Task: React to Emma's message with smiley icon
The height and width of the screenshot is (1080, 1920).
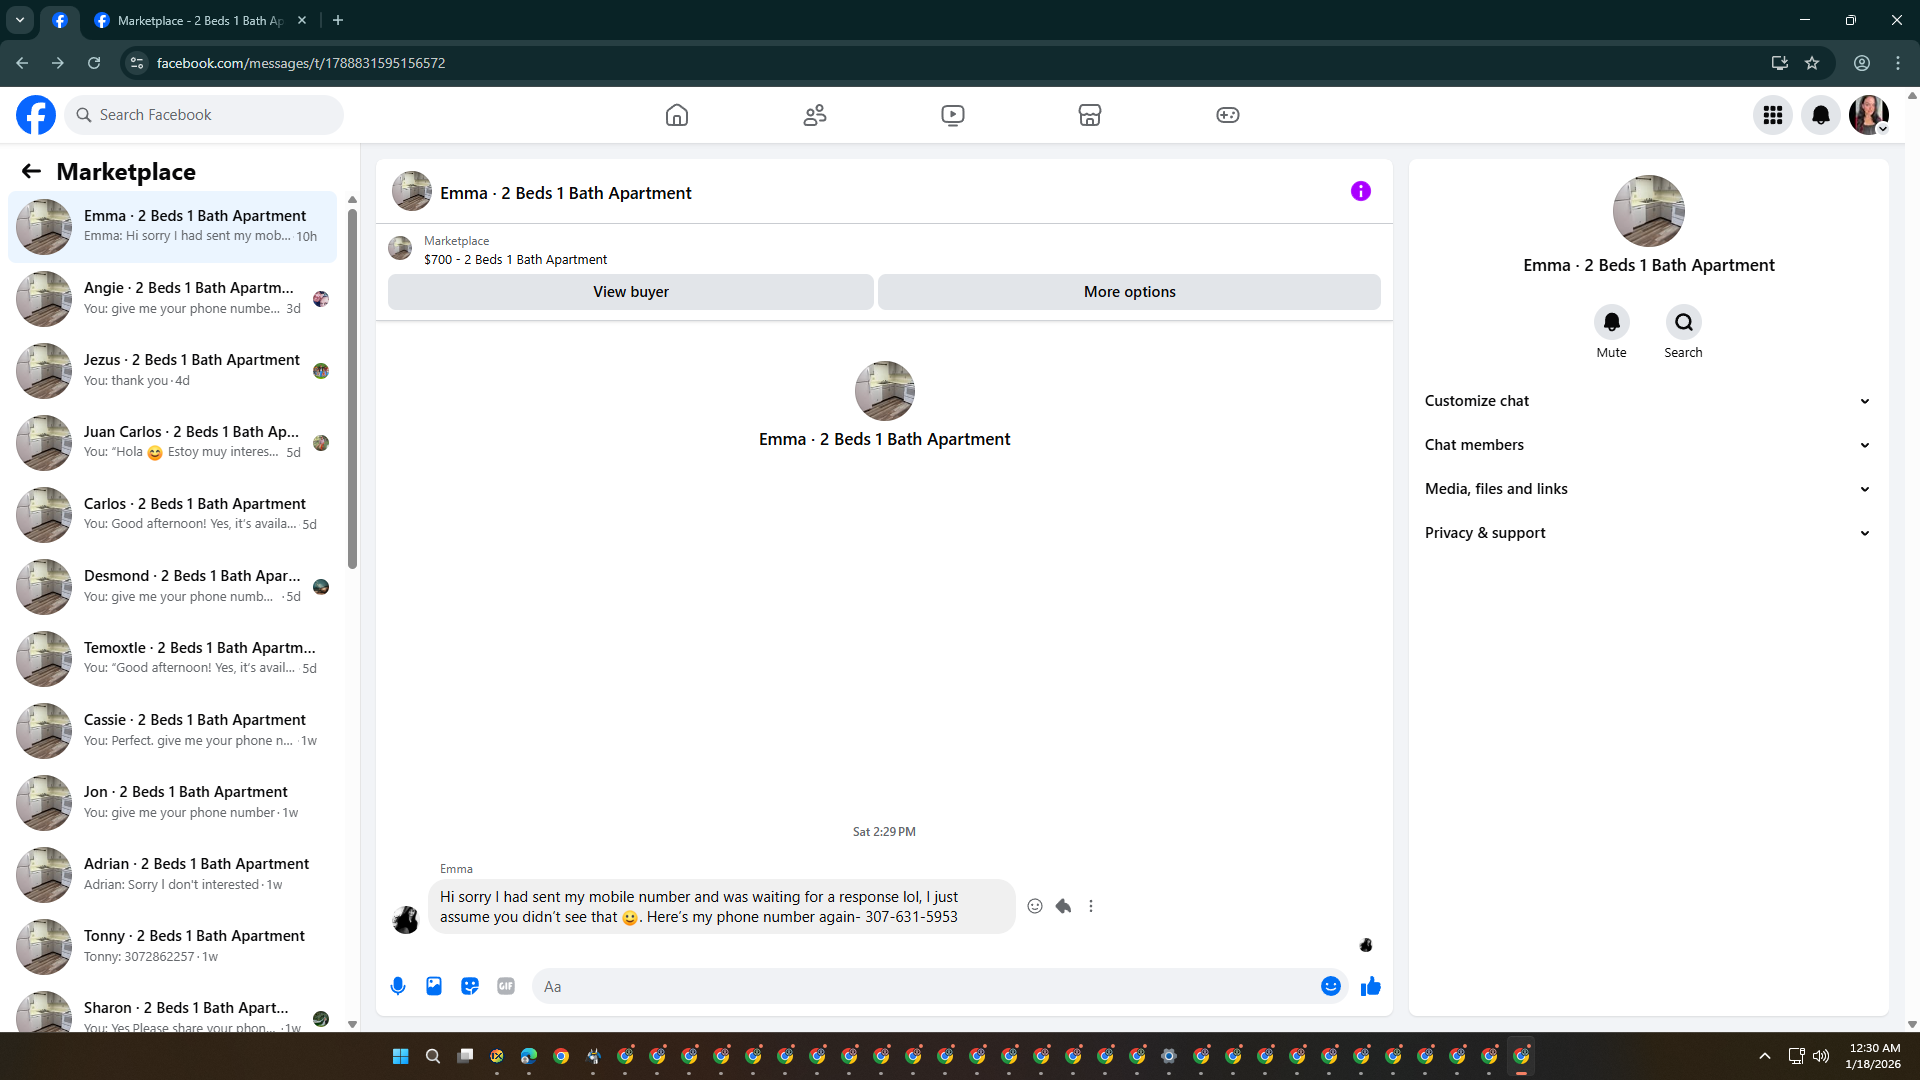Action: [1035, 906]
